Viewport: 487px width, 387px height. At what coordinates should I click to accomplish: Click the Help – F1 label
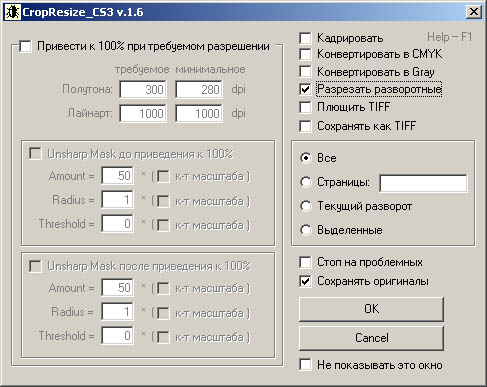point(449,37)
